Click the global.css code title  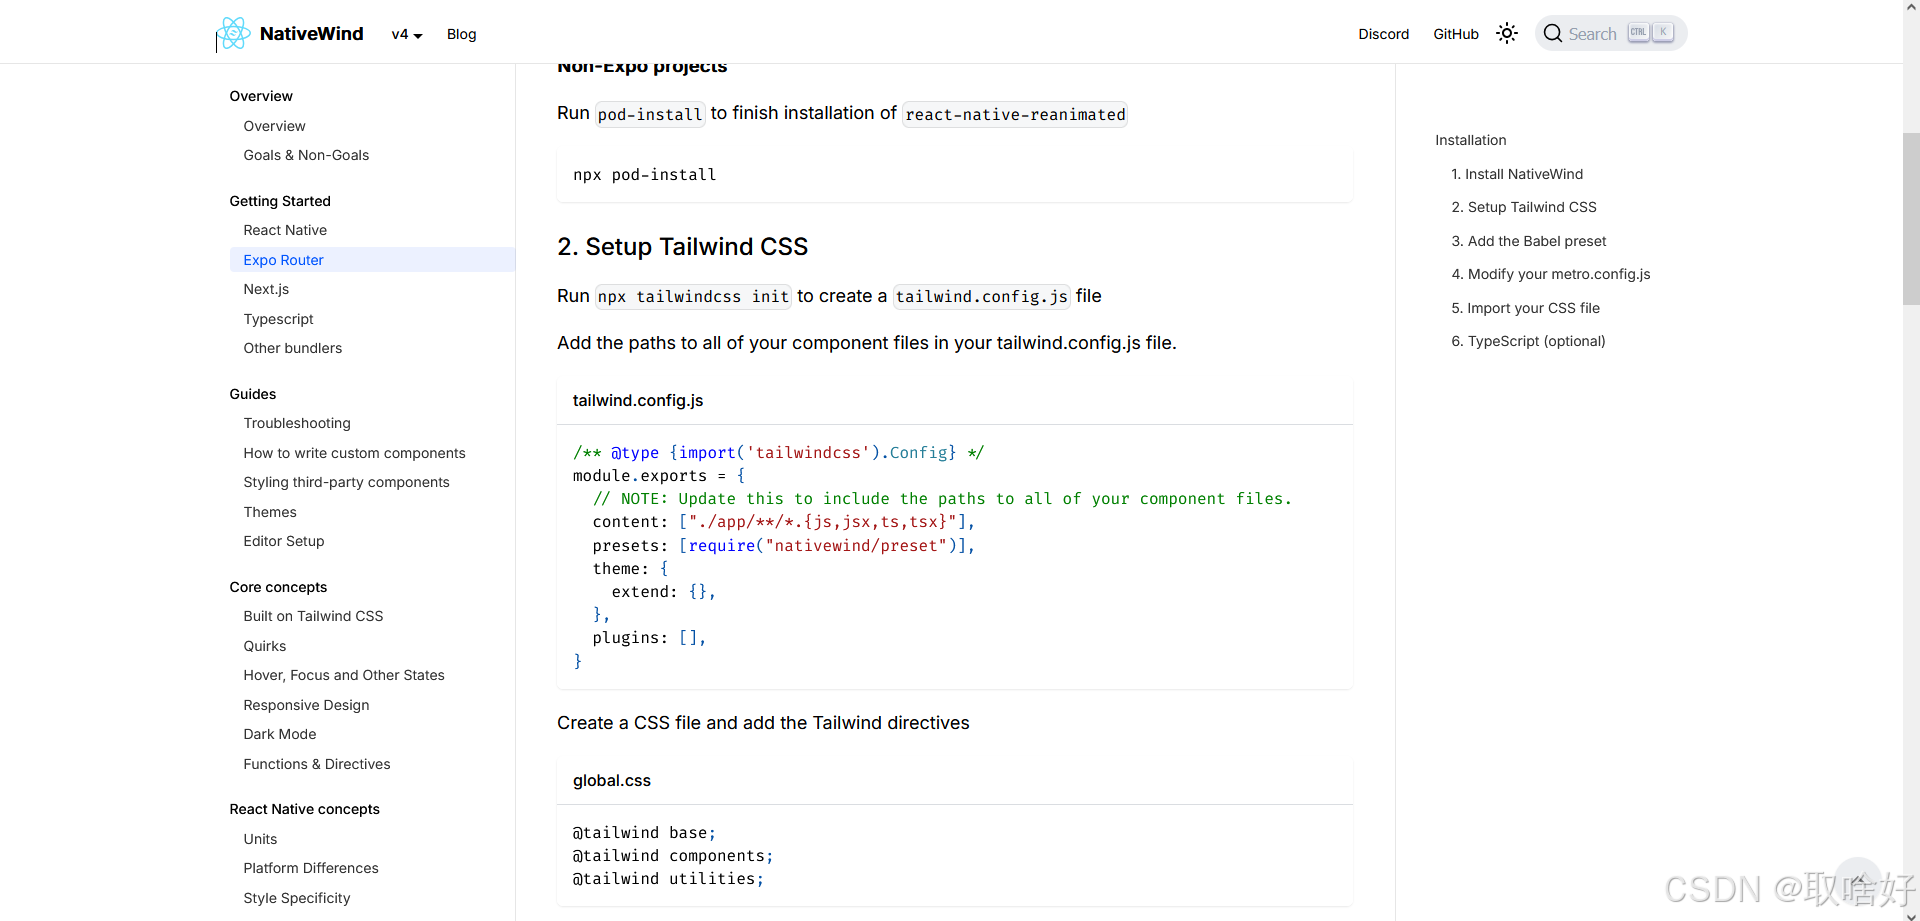[x=611, y=780]
